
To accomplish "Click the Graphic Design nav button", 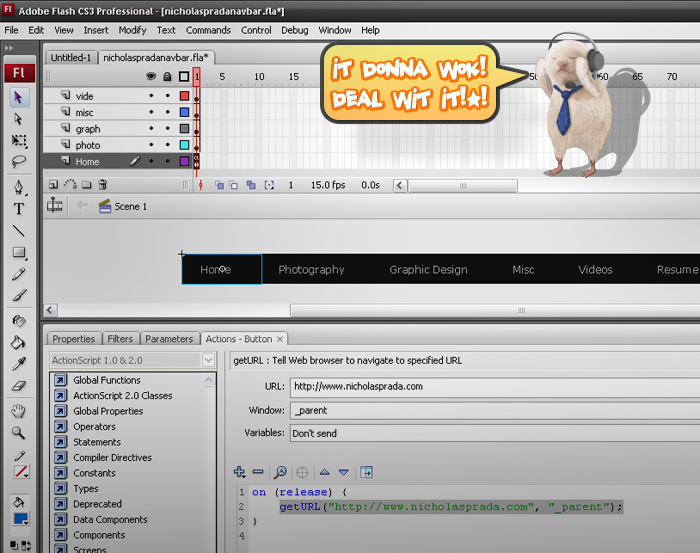I will (x=428, y=270).
